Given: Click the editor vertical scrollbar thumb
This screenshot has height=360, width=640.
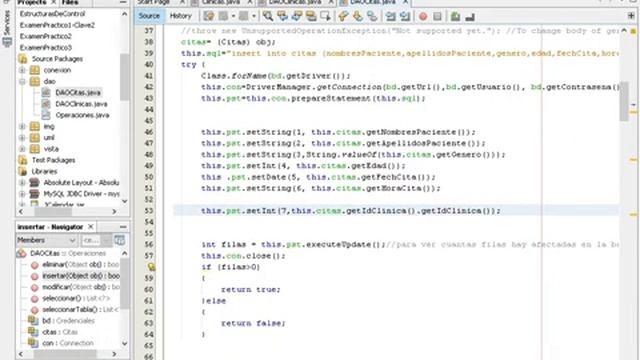Looking at the screenshot, I should pos(624,101).
